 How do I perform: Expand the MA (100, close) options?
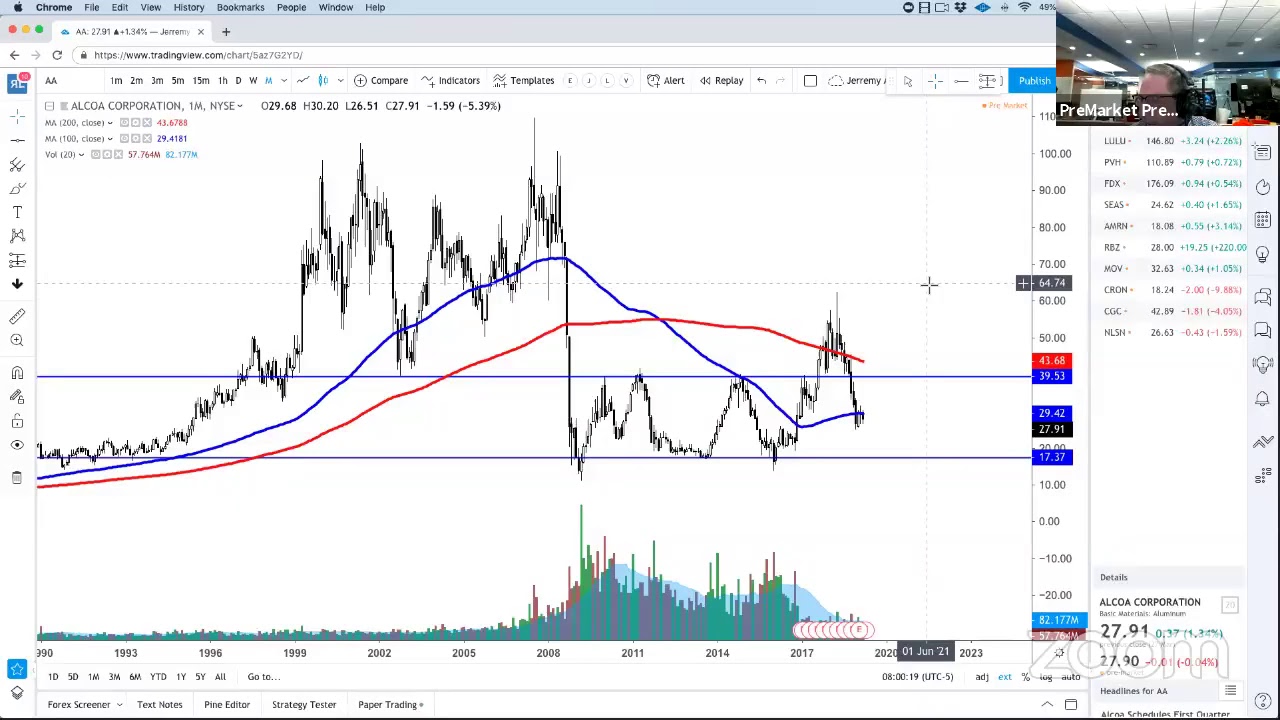point(110,139)
